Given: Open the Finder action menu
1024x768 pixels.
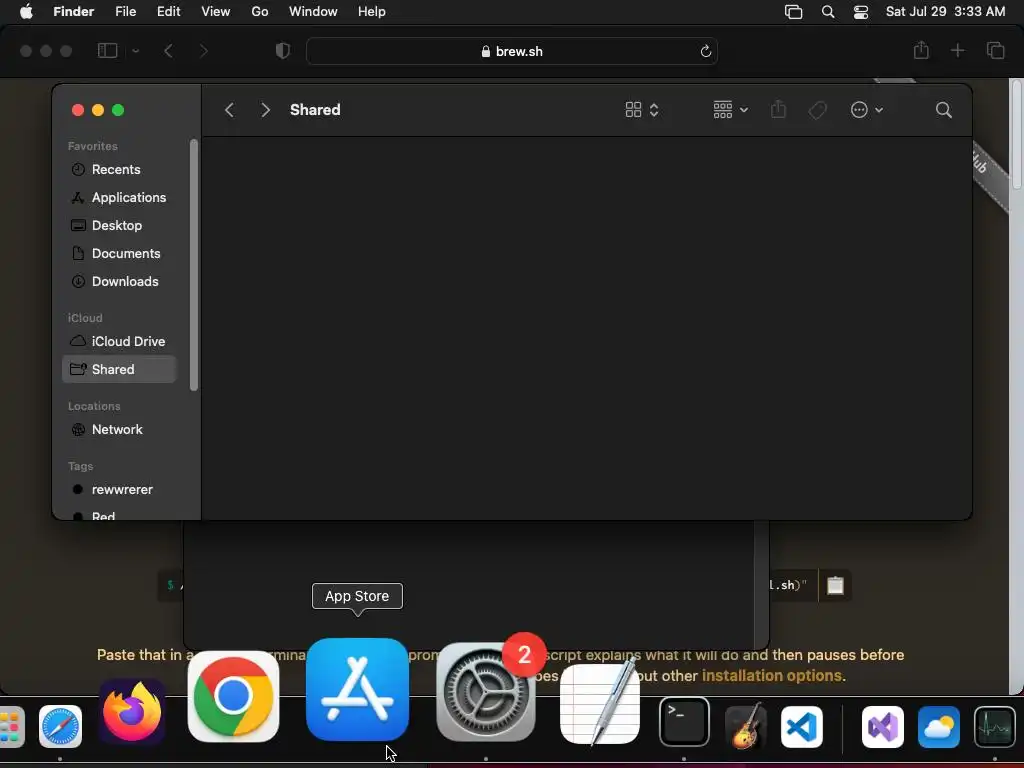Looking at the screenshot, I should (x=867, y=110).
